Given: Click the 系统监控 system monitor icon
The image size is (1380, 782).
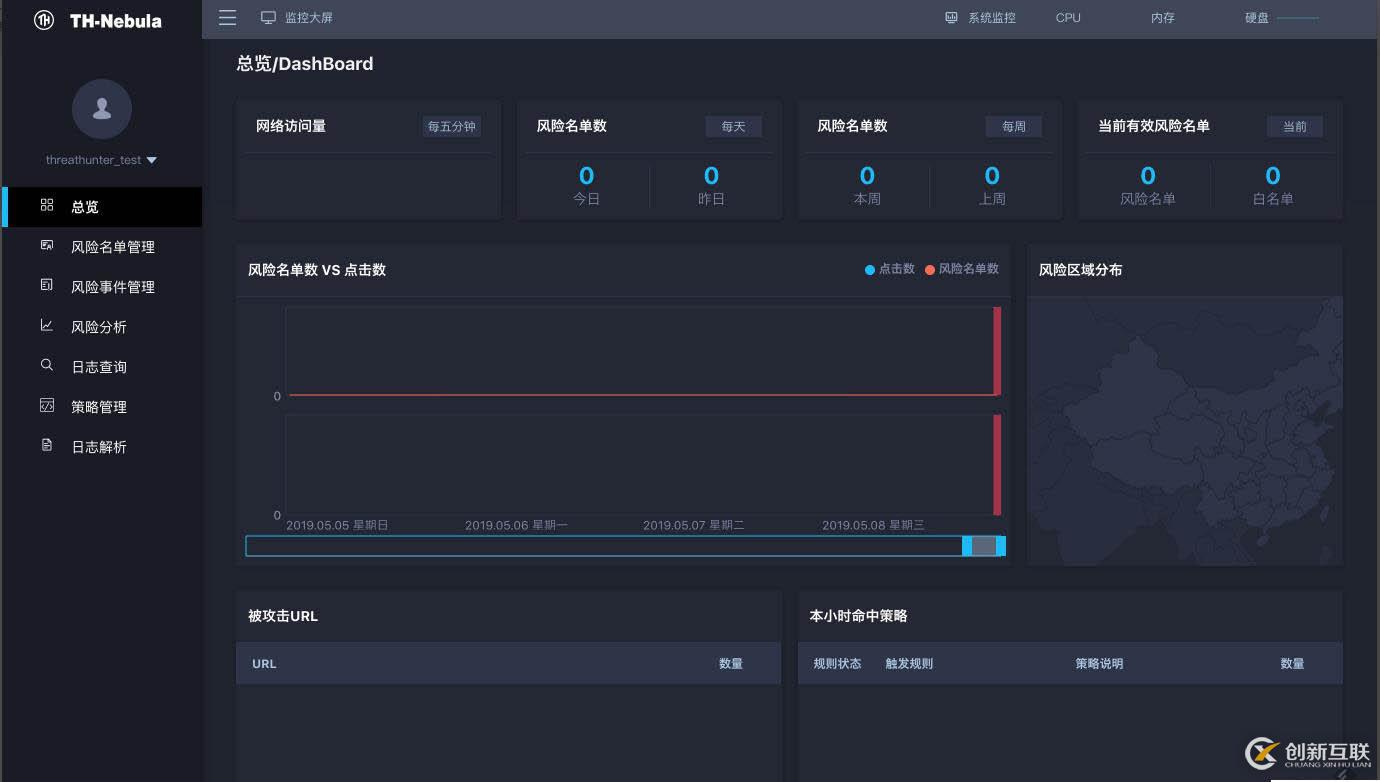Looking at the screenshot, I should click(951, 18).
